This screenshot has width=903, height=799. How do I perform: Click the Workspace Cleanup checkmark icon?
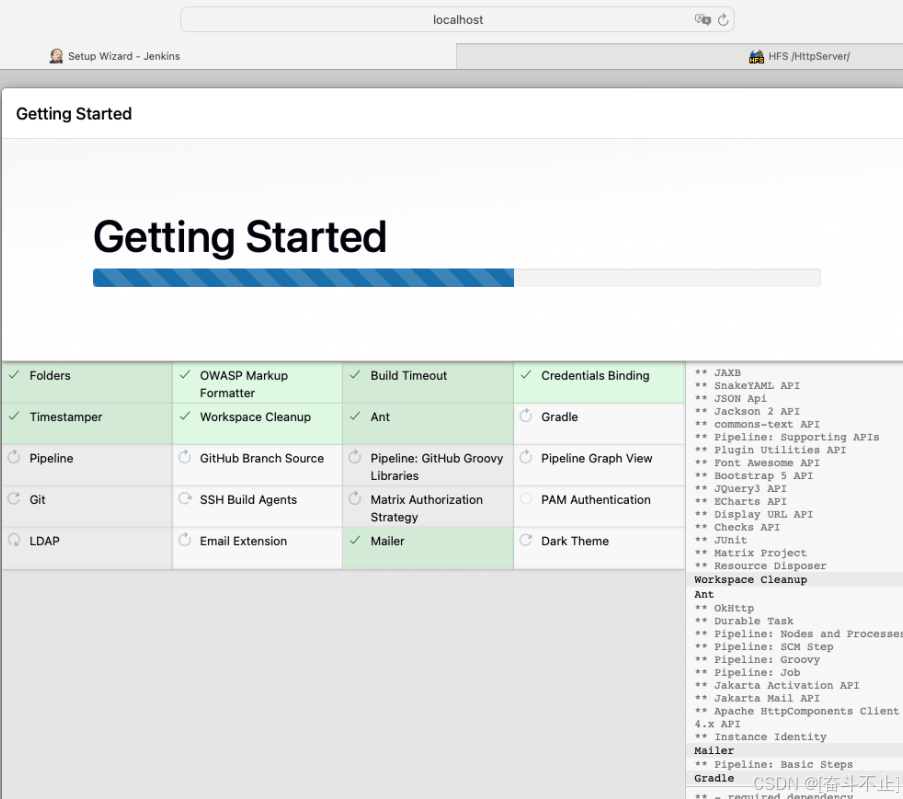pyautogui.click(x=185, y=416)
